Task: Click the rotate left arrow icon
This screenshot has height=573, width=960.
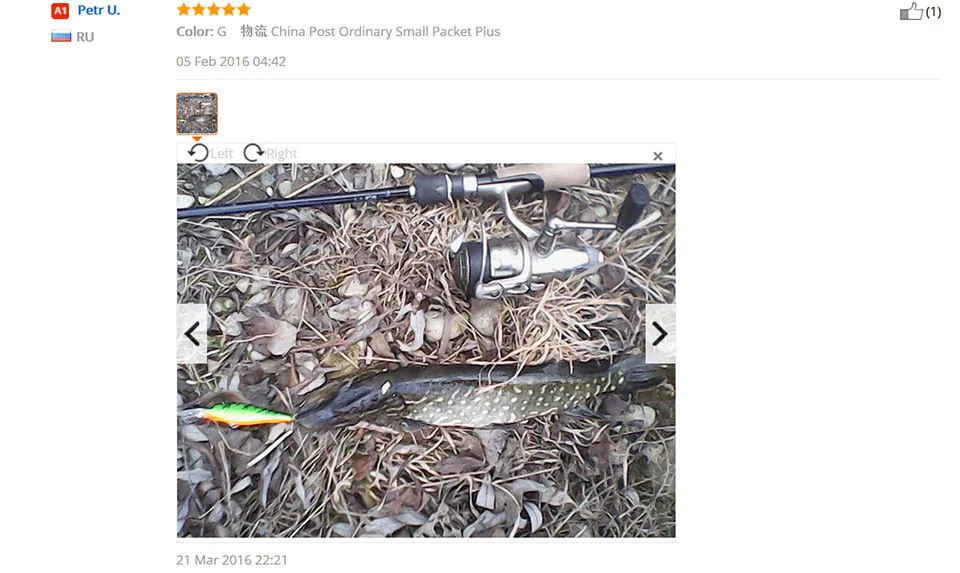Action: 198,152
